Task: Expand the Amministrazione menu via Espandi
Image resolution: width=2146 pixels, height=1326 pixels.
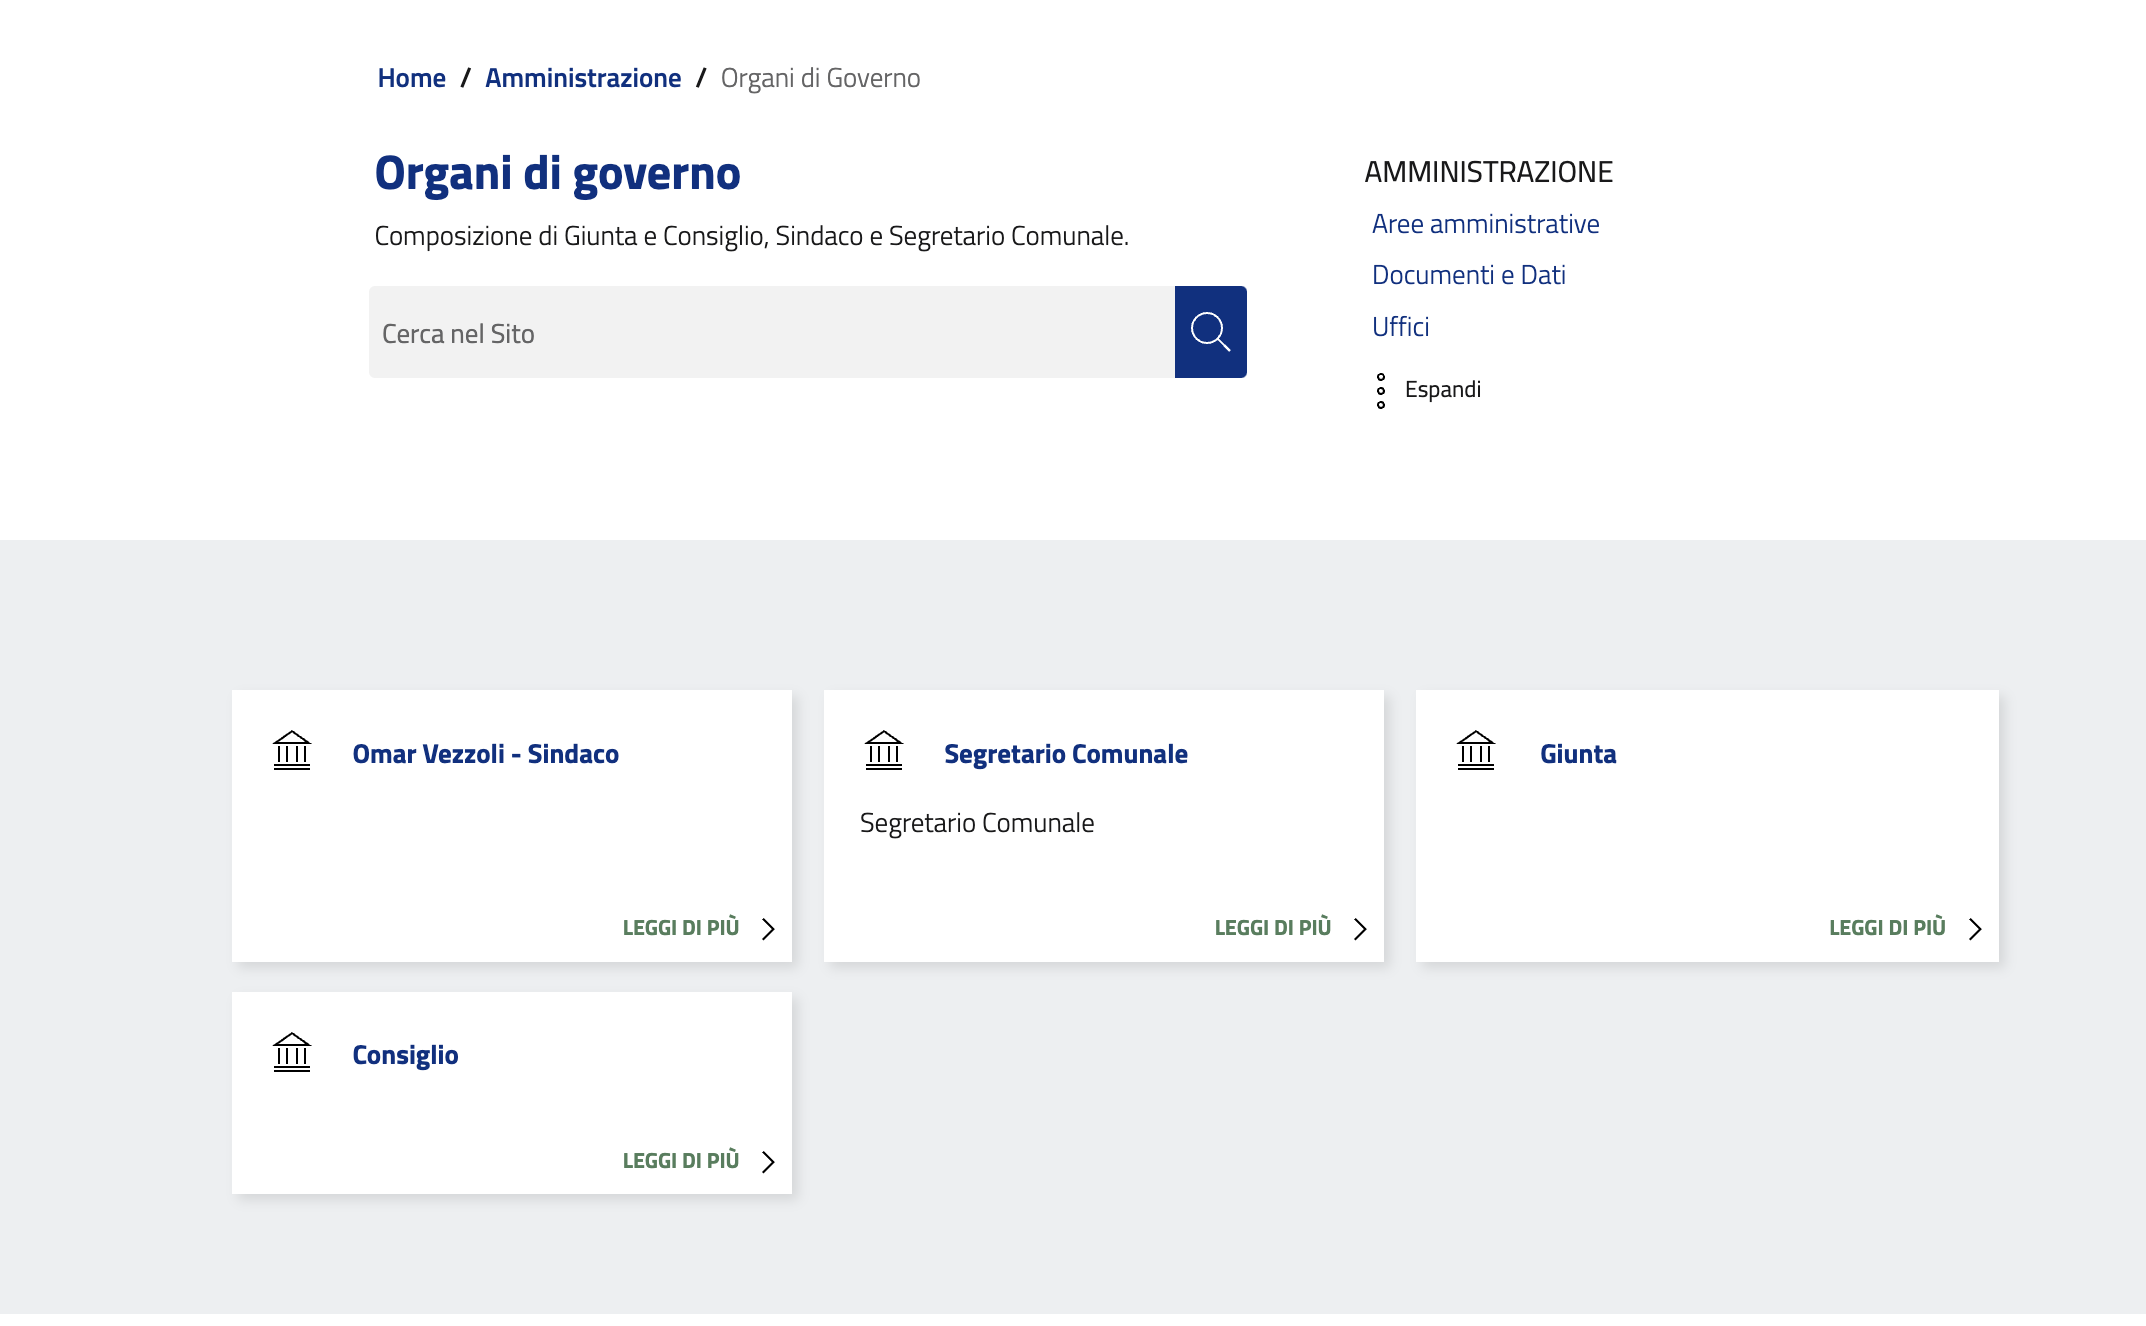Action: 1442,390
